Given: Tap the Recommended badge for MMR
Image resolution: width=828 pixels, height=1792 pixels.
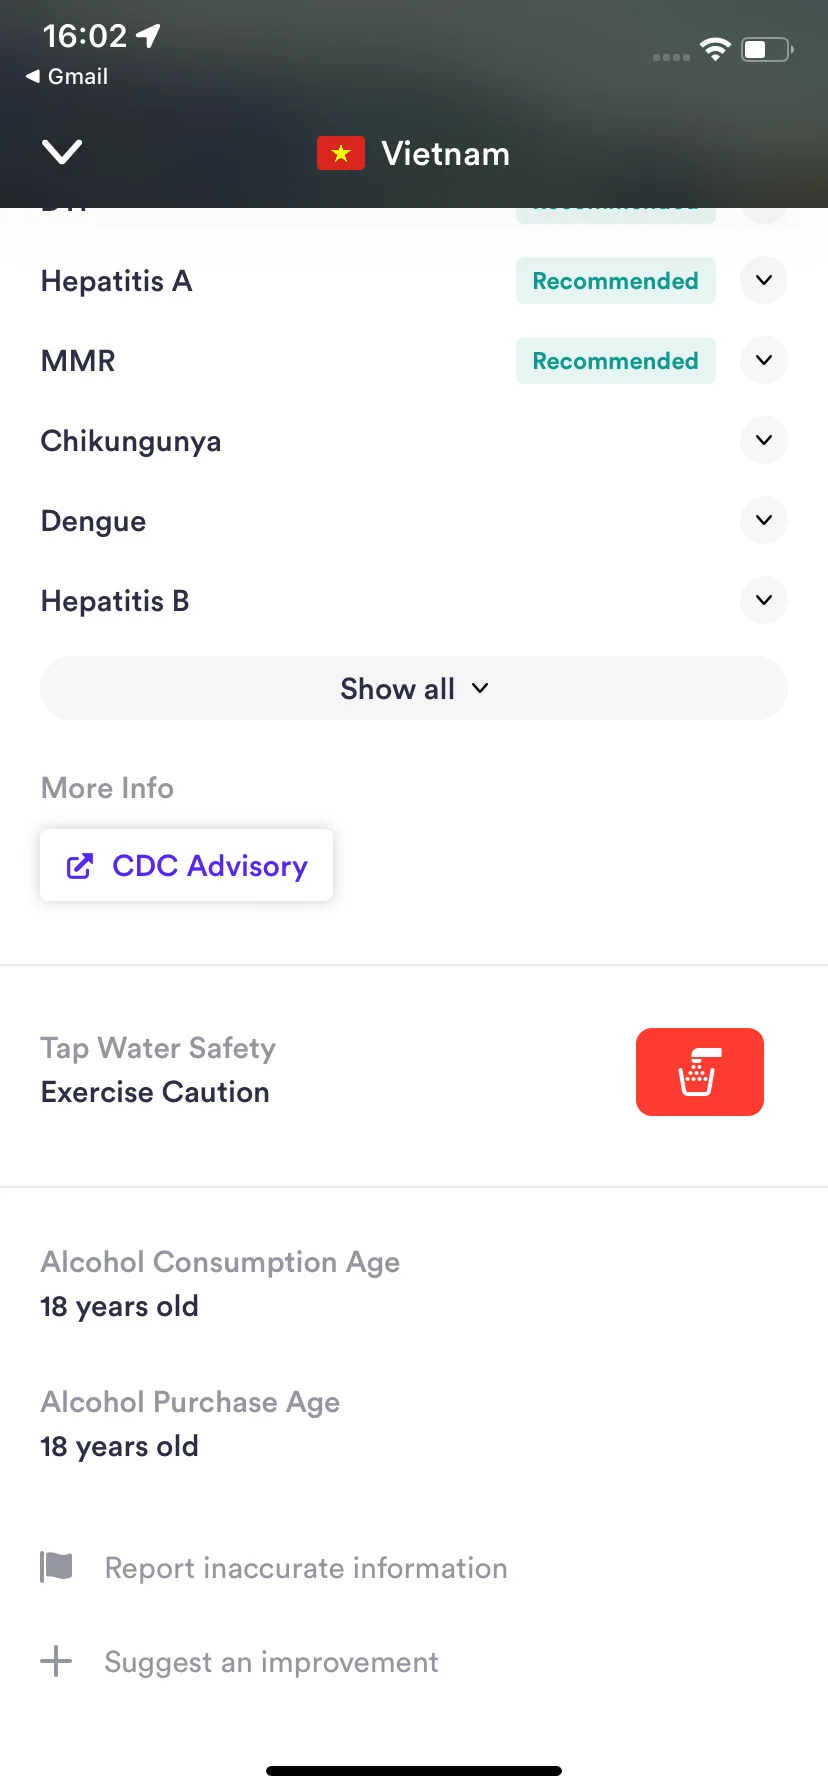Looking at the screenshot, I should click(616, 361).
